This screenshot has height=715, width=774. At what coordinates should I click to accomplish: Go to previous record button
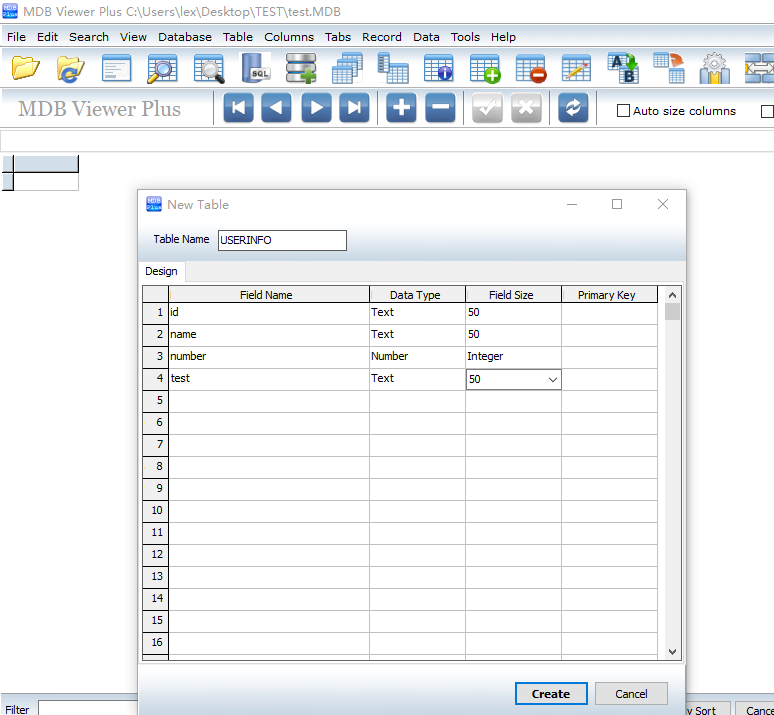click(276, 107)
